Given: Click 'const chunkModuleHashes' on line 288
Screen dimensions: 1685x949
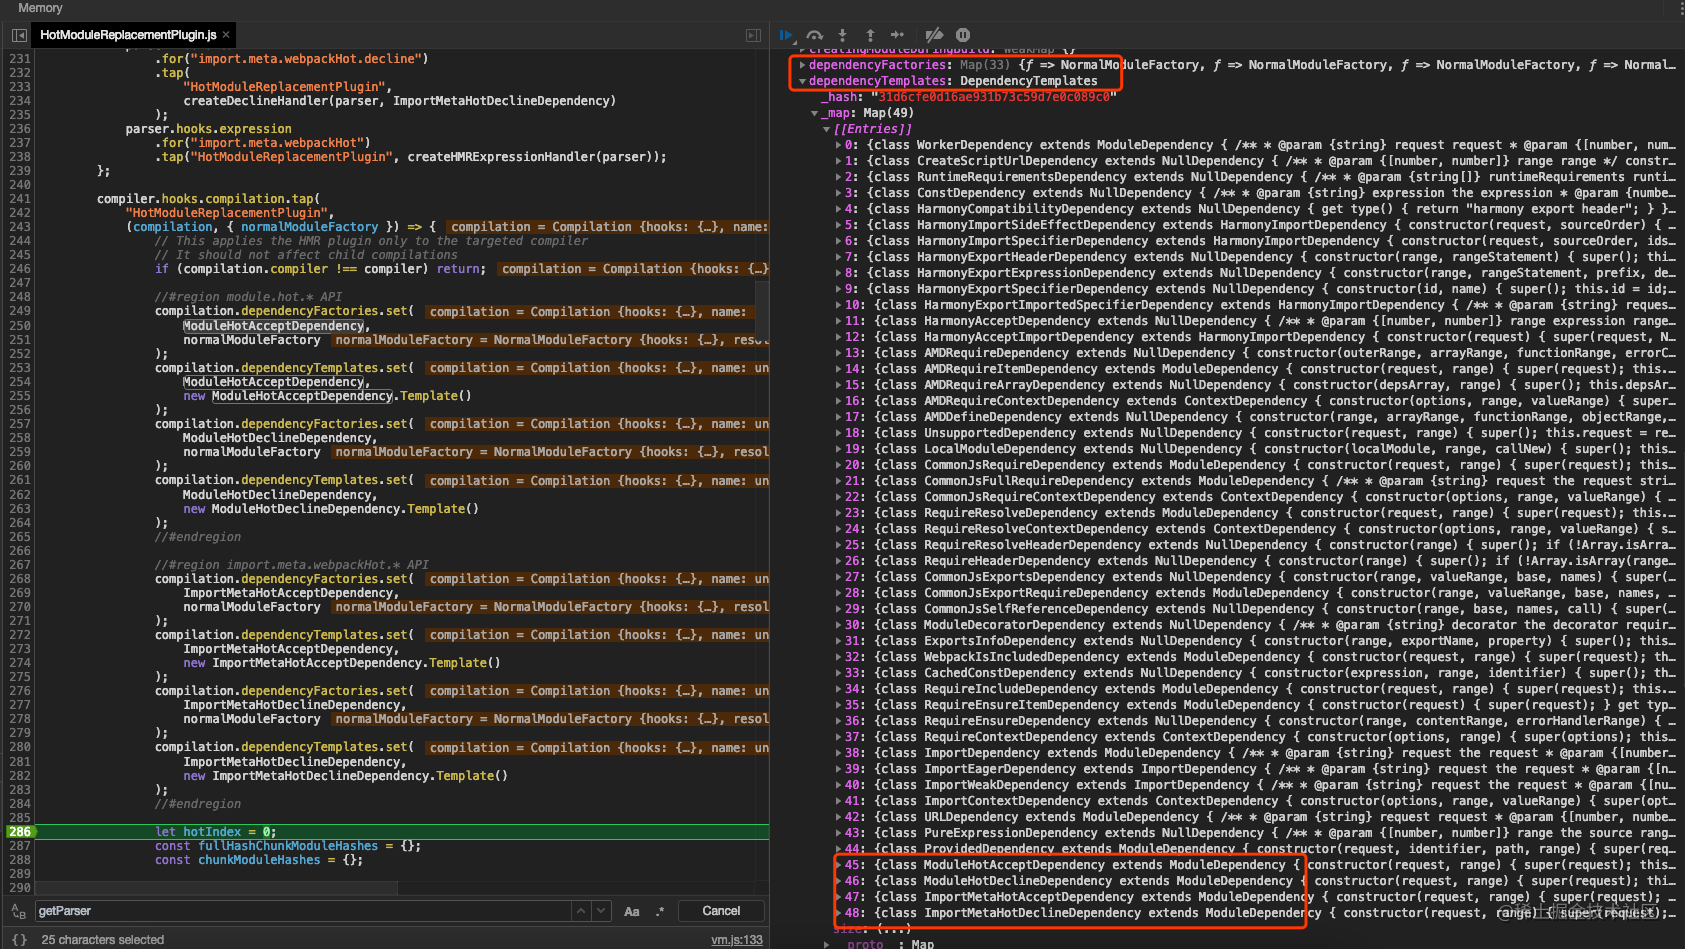Looking at the screenshot, I should [238, 860].
